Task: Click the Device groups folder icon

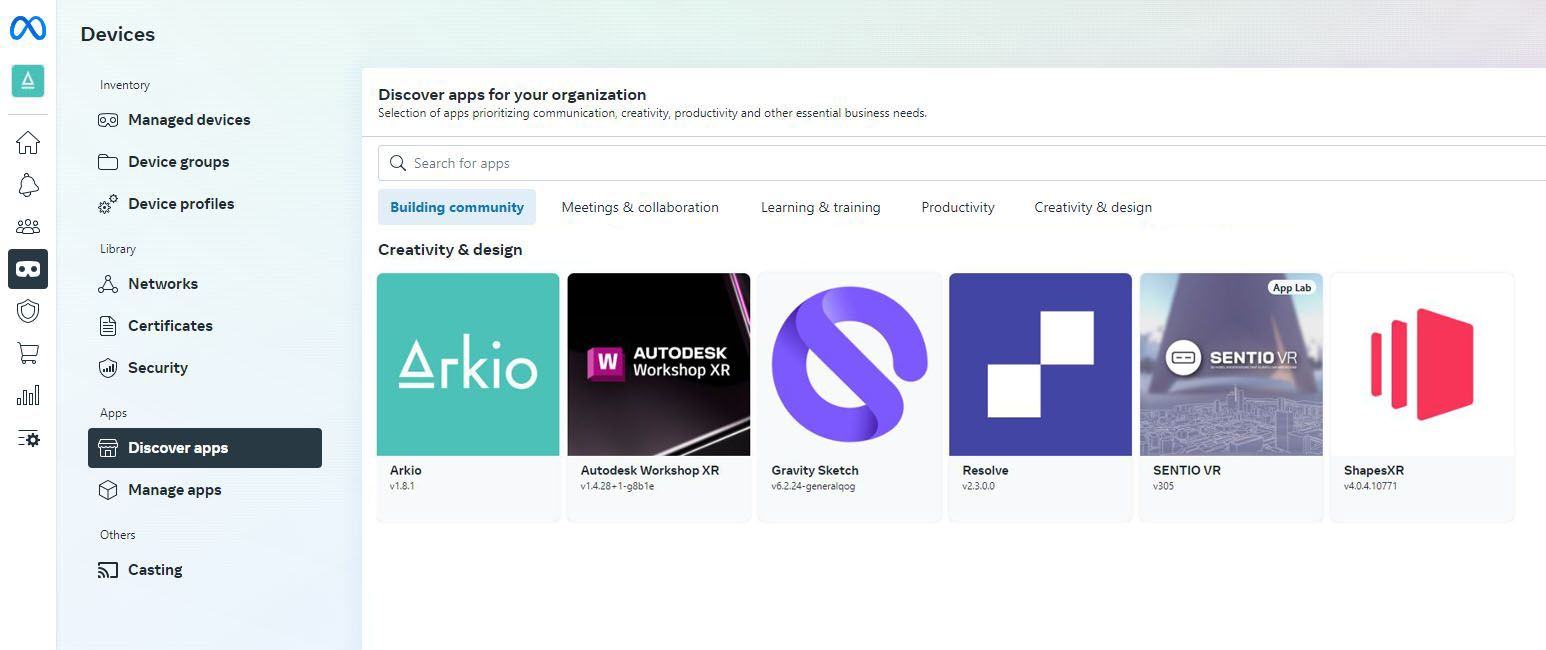Action: point(108,162)
